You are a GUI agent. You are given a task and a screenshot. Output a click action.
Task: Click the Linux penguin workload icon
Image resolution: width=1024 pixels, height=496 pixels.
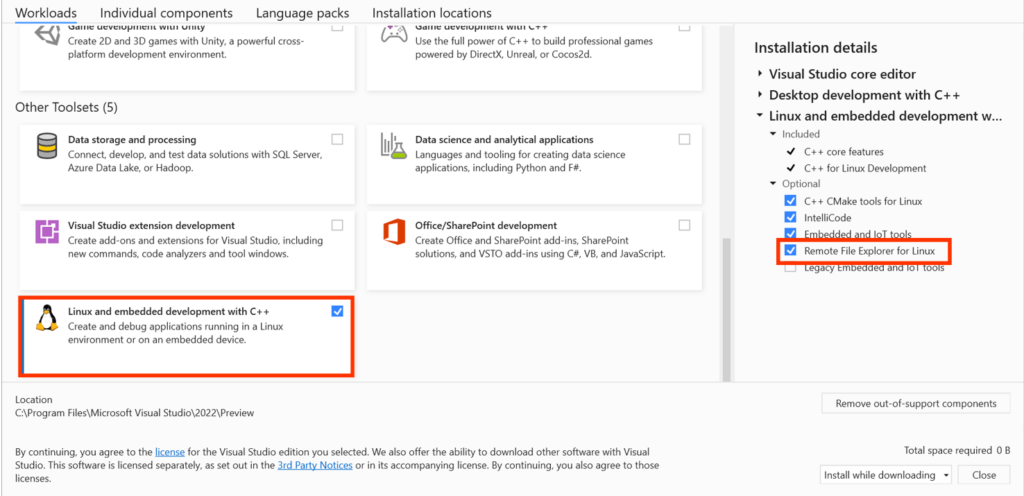[45, 318]
